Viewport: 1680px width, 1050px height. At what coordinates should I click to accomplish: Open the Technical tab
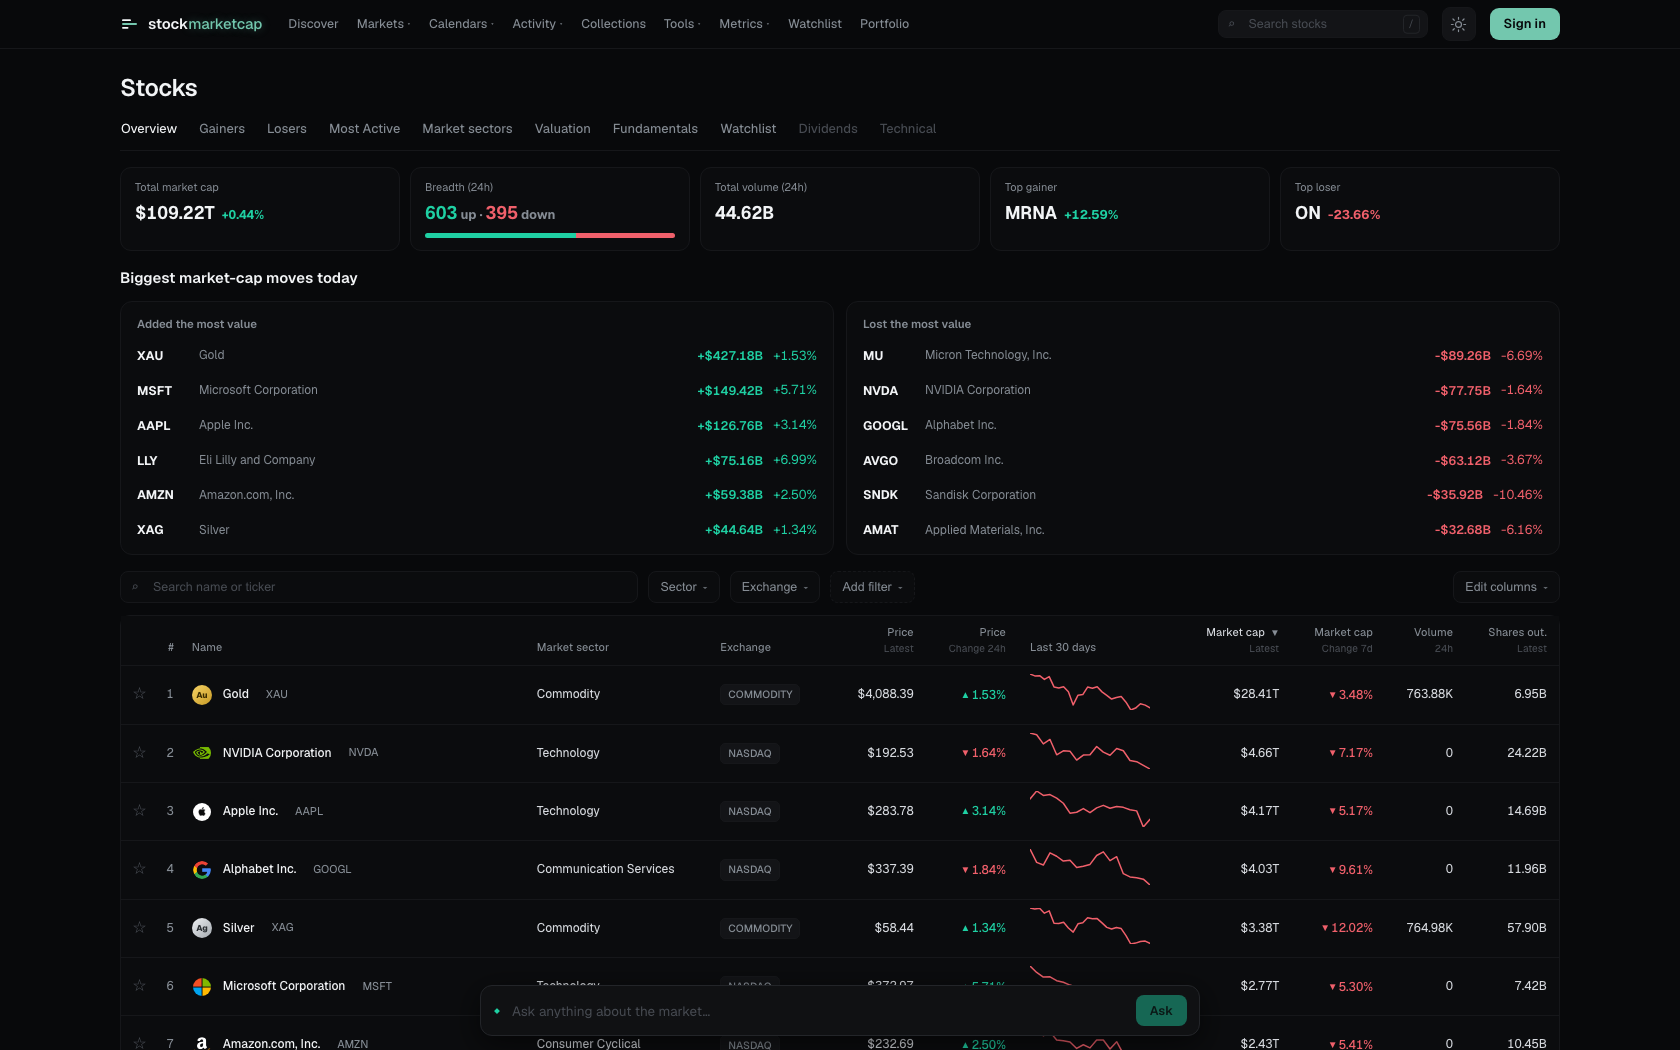pyautogui.click(x=908, y=129)
